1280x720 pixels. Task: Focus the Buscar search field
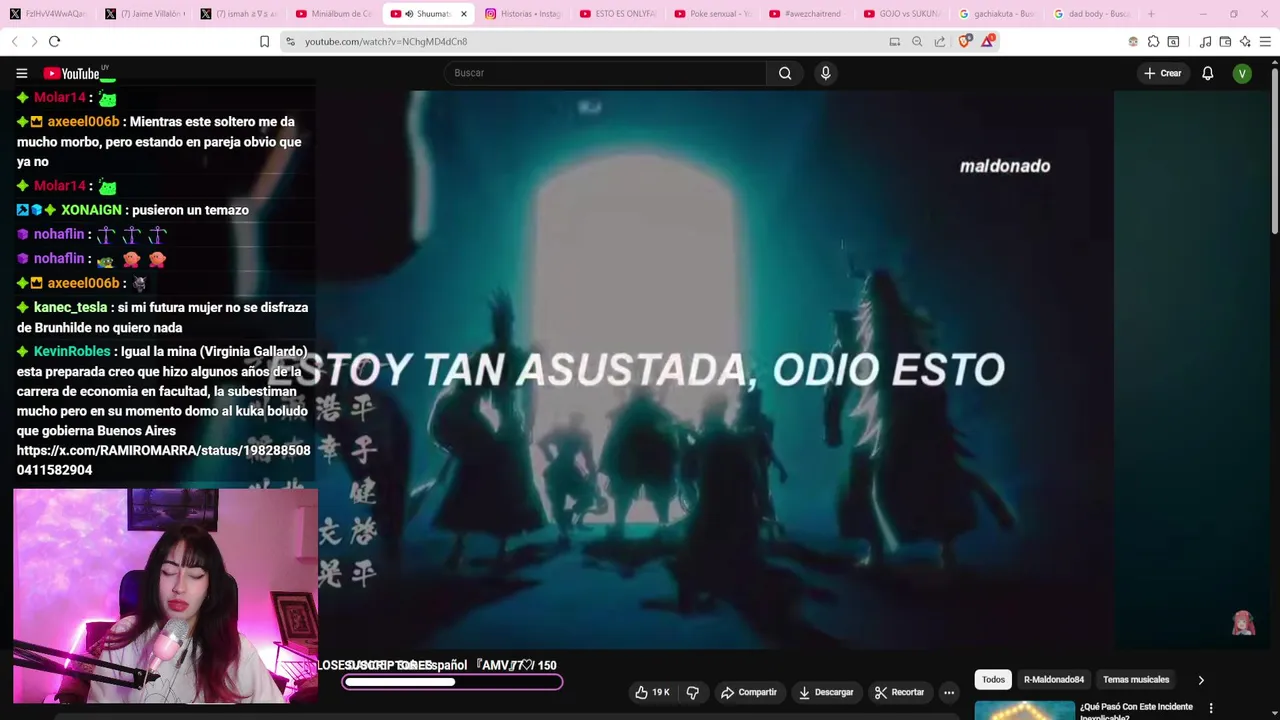605,73
